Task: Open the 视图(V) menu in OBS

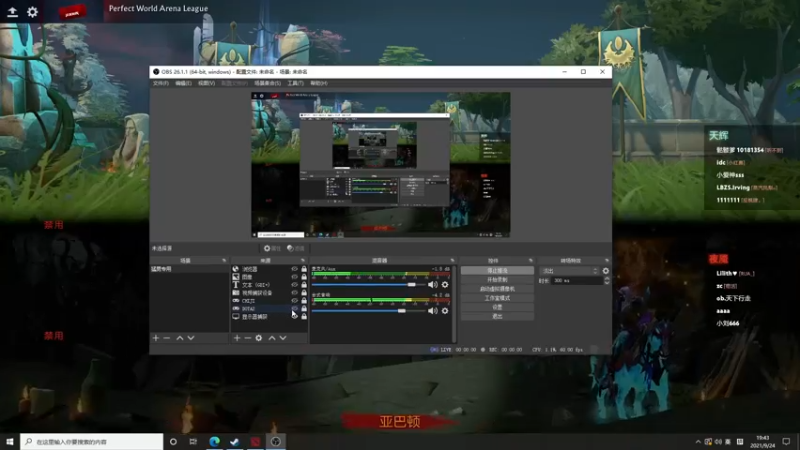Action: pyautogui.click(x=206, y=83)
